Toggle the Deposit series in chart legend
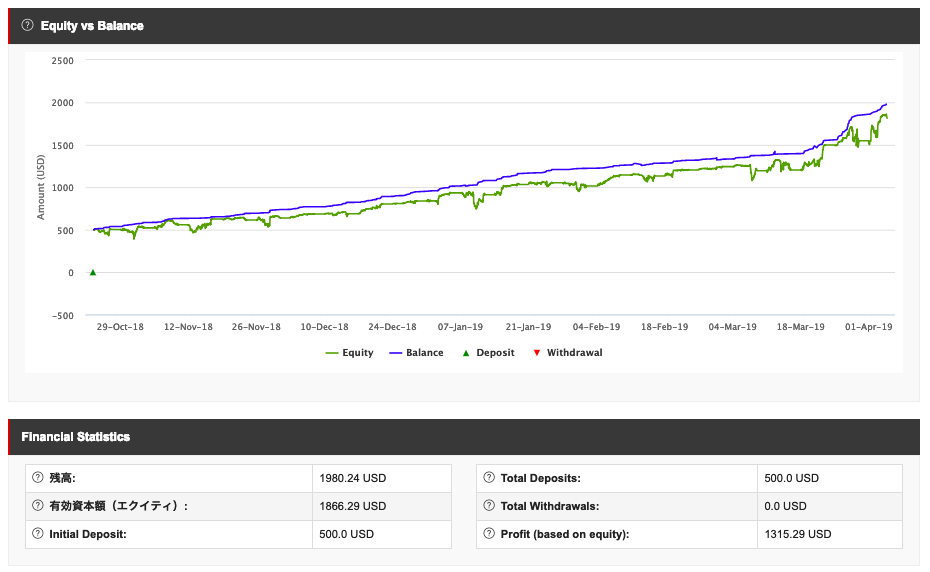 tap(488, 352)
